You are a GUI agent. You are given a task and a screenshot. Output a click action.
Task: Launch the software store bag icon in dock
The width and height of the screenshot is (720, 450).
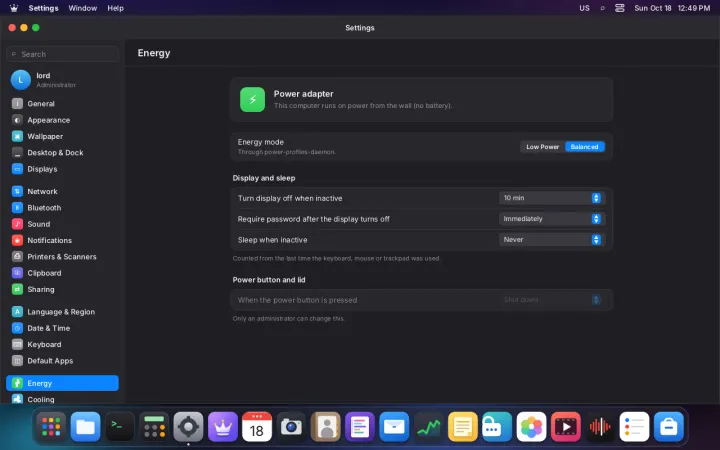point(669,427)
